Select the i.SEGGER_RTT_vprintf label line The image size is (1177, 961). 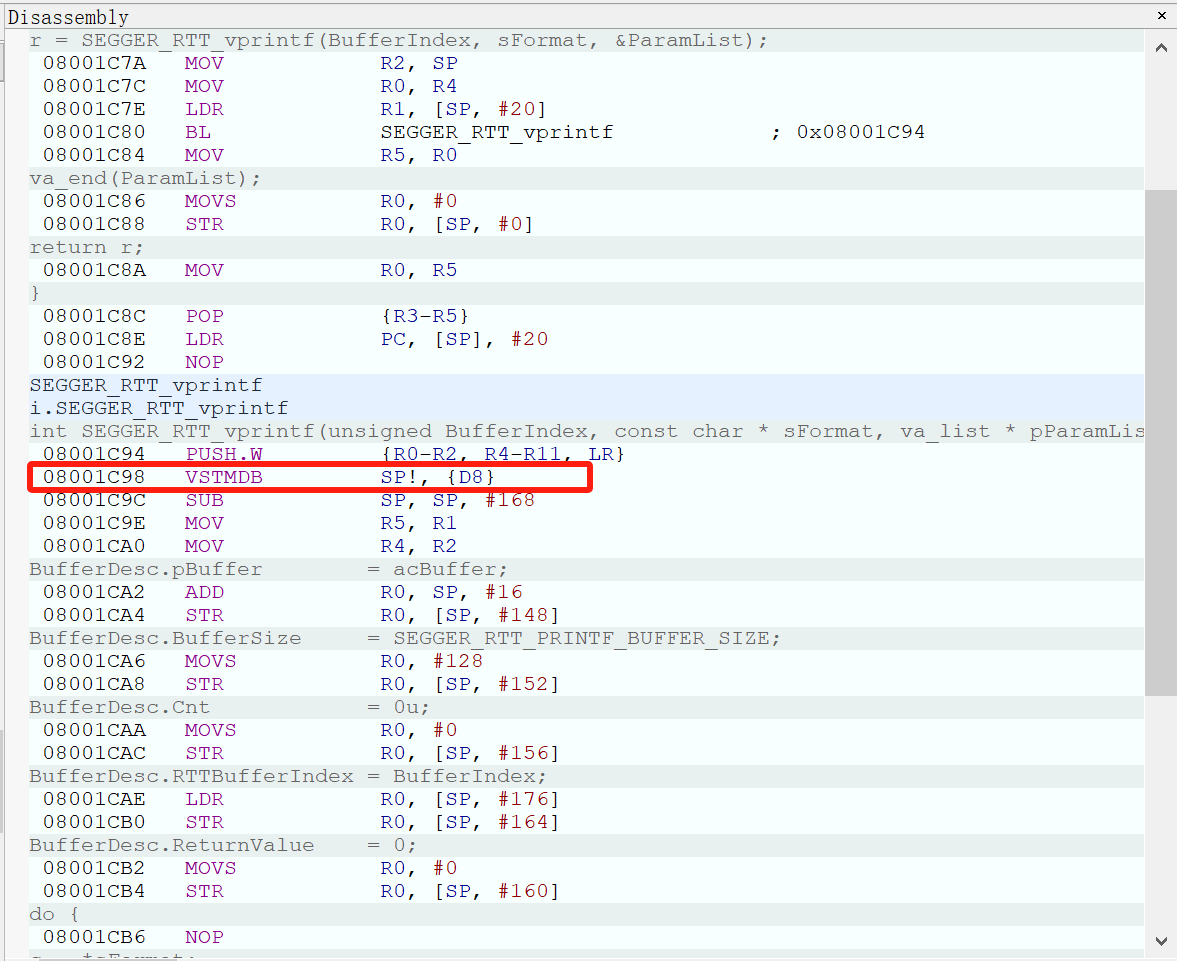159,408
